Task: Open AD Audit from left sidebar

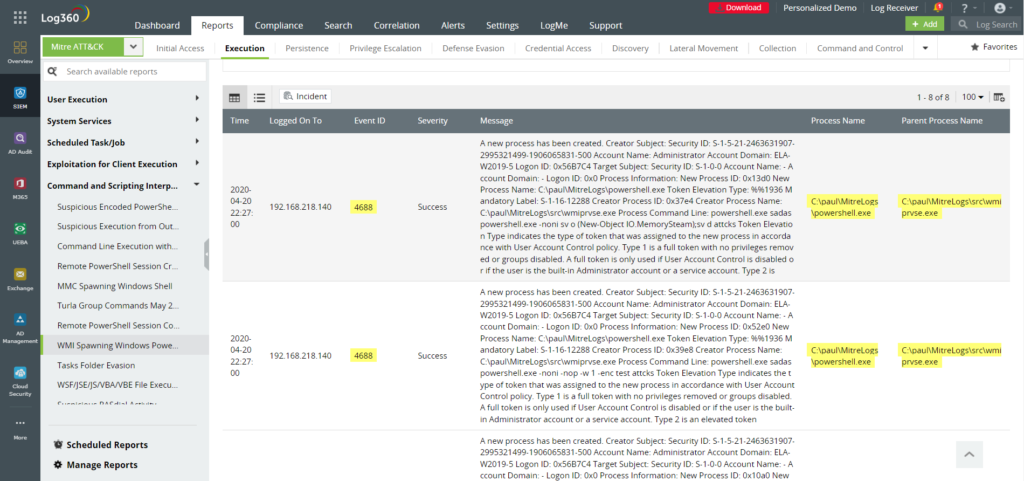Action: point(20,143)
